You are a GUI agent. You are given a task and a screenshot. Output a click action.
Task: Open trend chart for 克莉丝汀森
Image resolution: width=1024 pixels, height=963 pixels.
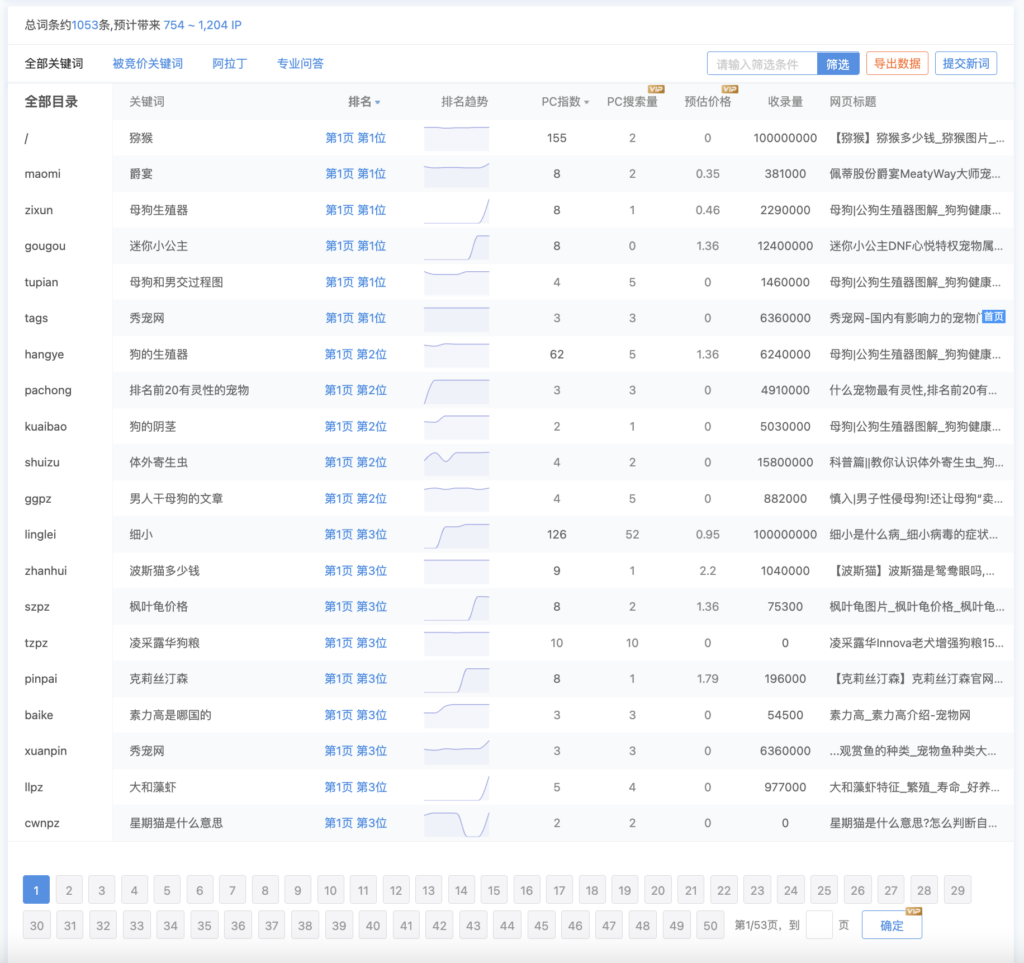[x=456, y=679]
